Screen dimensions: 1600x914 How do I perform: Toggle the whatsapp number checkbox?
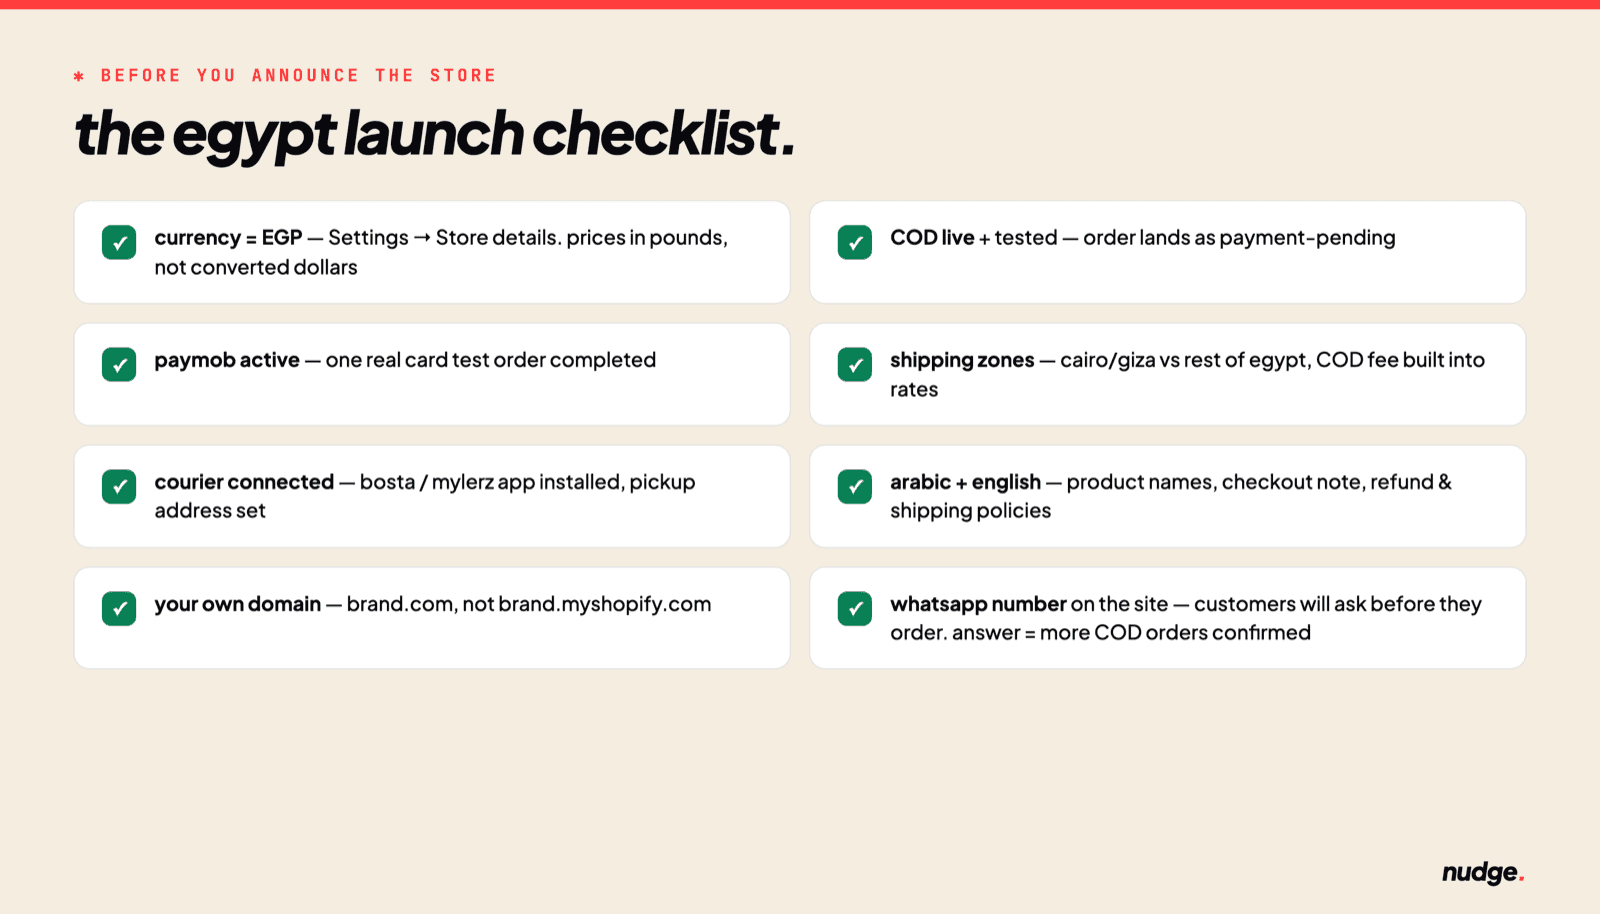pos(855,608)
